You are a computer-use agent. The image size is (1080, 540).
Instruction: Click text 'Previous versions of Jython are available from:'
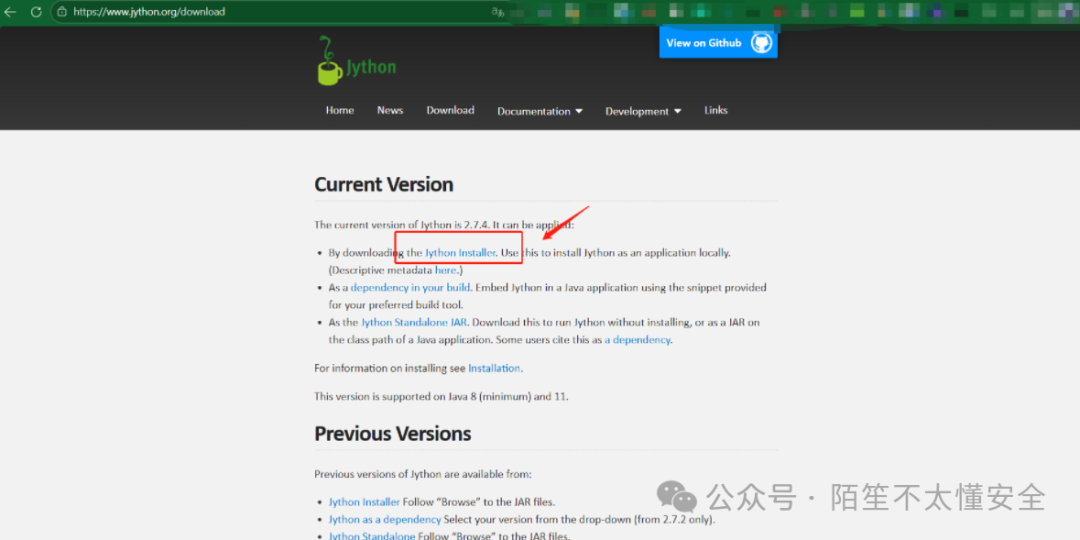click(423, 474)
